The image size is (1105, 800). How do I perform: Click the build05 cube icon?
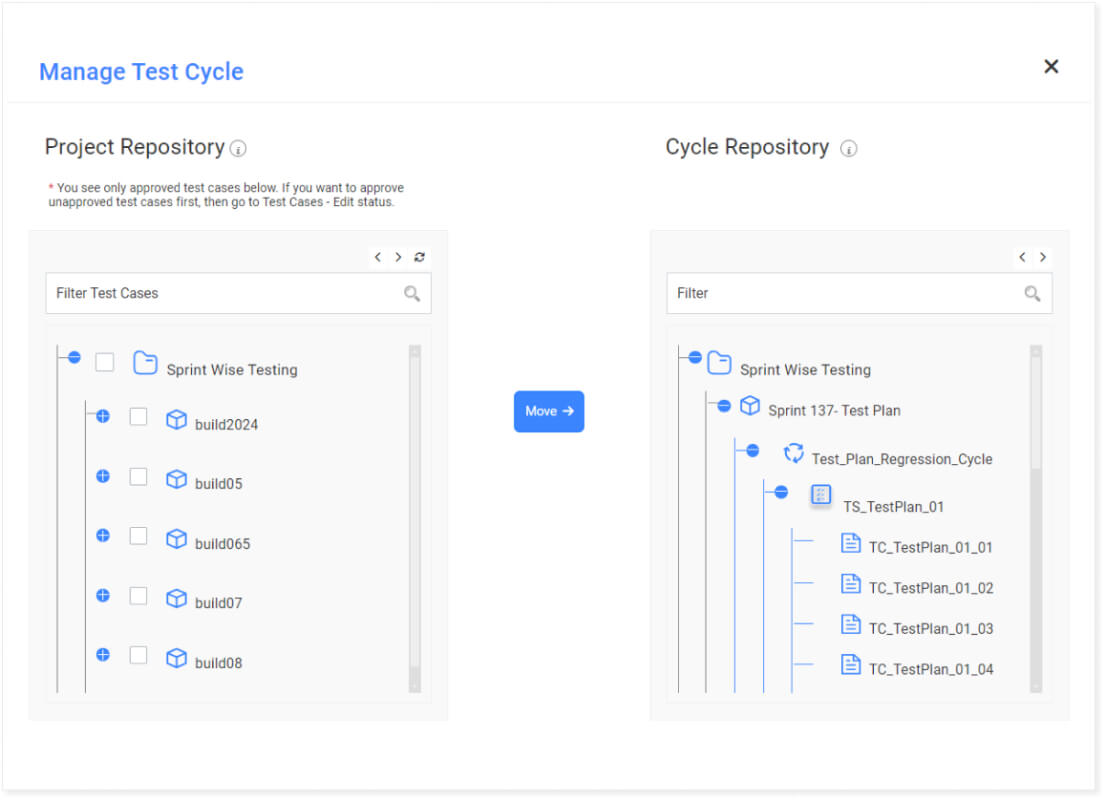(x=176, y=479)
